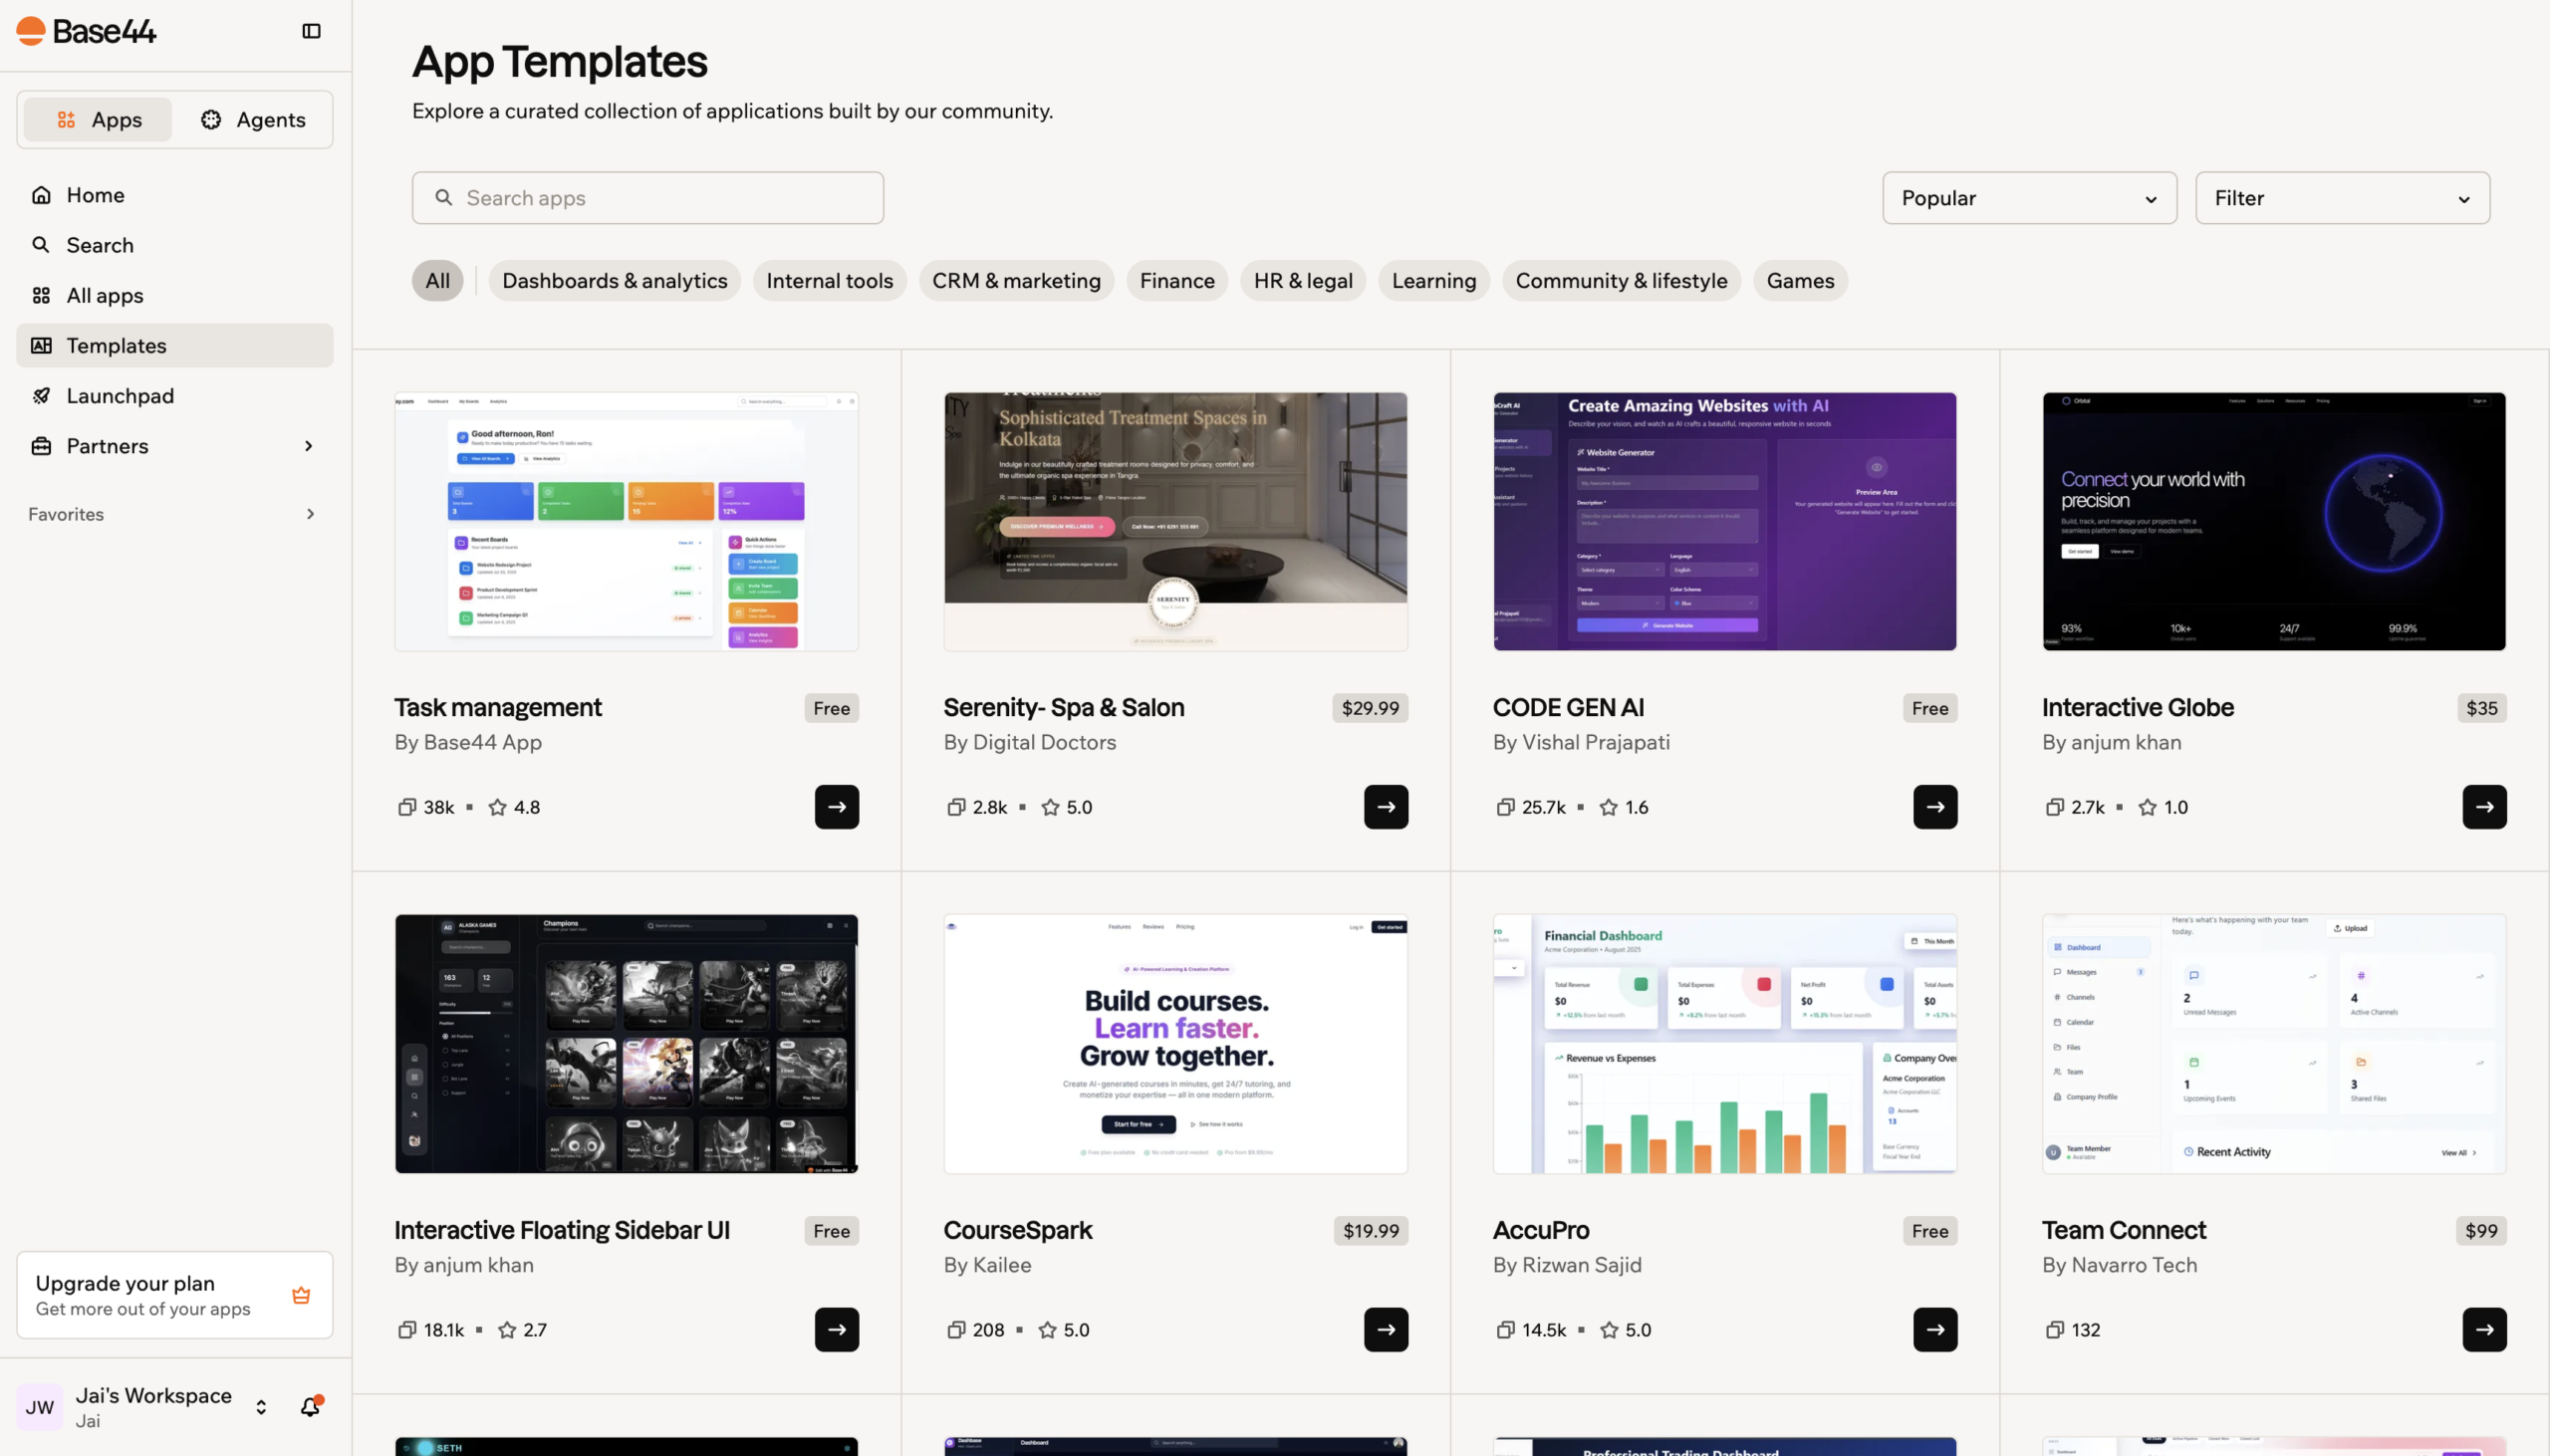This screenshot has height=1456, width=2550.
Task: Open the Filter dropdown
Action: [x=2342, y=198]
